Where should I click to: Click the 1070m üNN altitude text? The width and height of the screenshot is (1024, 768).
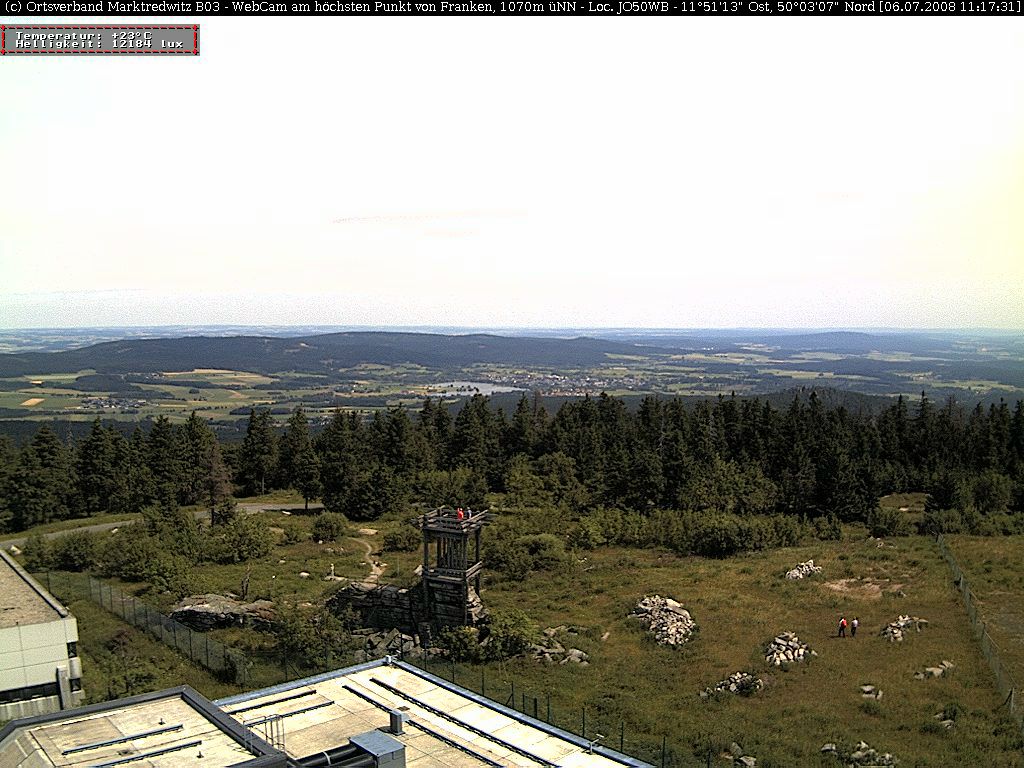click(537, 7)
